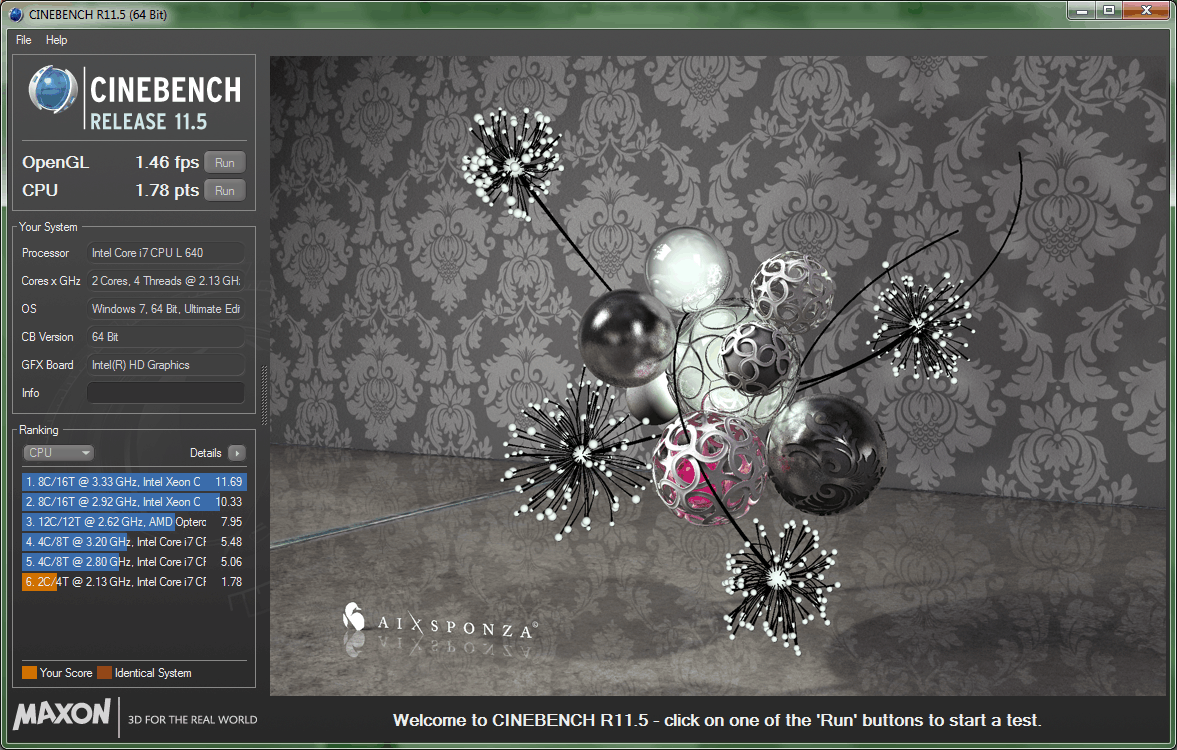The height and width of the screenshot is (750, 1177).
Task: Click the Details arrow button
Action: 236,453
